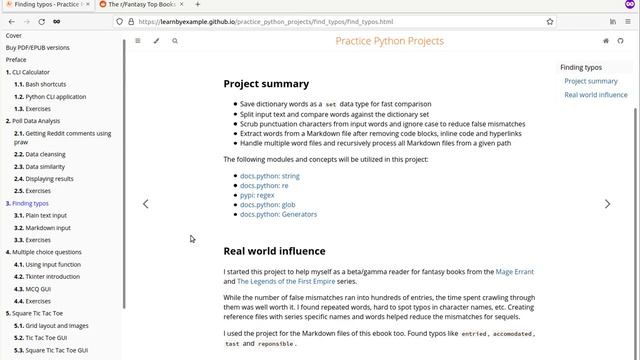640x360 pixels.
Task: Click the browser forward arrow
Action: pos(27,22)
